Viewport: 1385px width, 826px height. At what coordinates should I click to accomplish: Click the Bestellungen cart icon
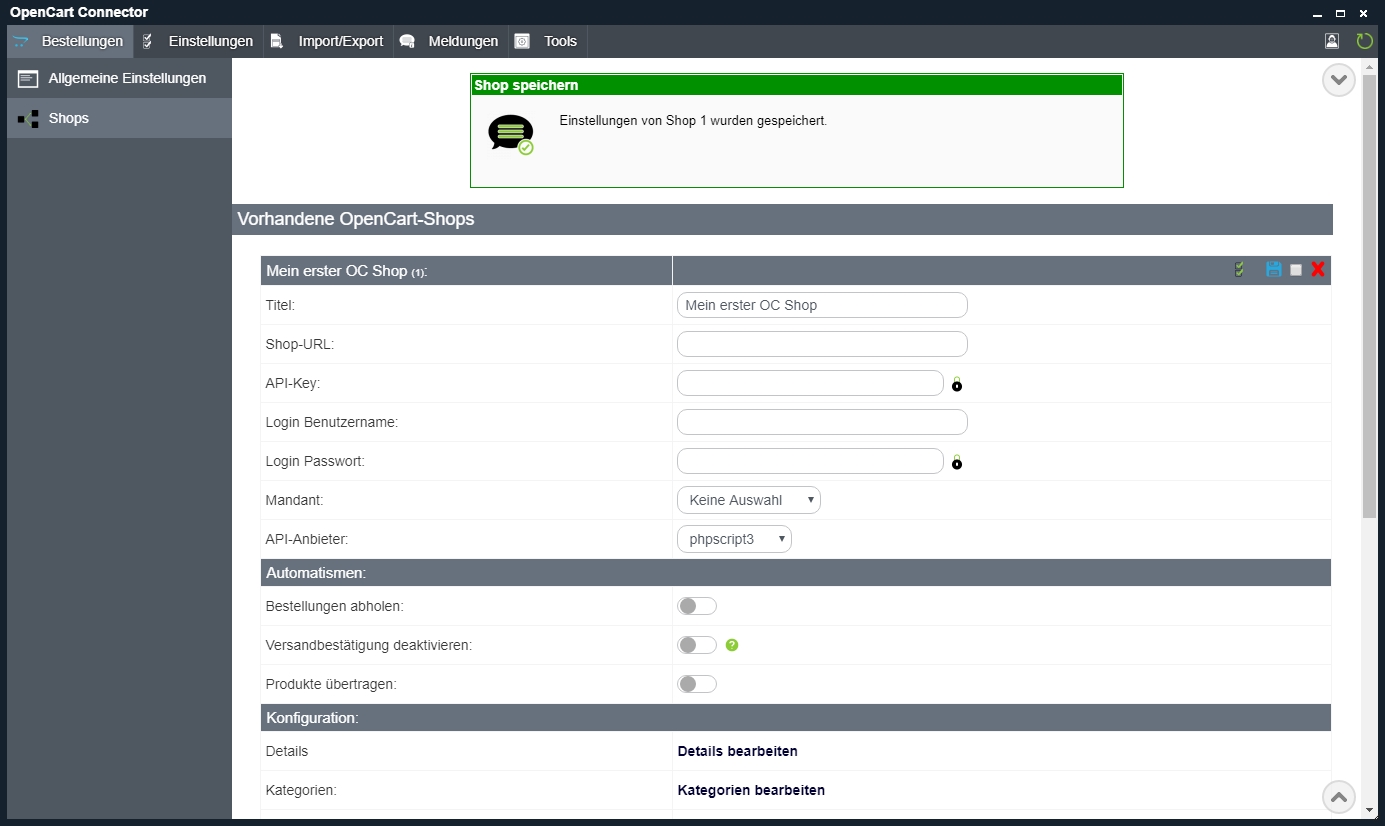pyautogui.click(x=21, y=41)
